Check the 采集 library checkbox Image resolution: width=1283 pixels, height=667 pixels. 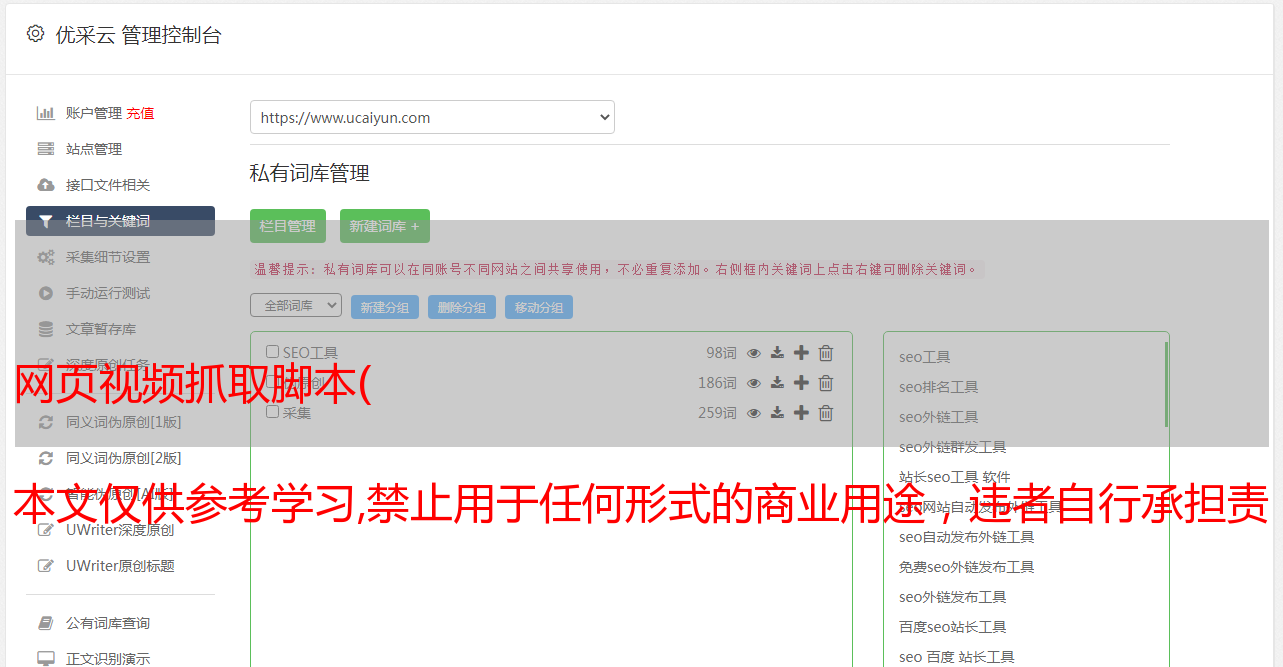(x=272, y=412)
